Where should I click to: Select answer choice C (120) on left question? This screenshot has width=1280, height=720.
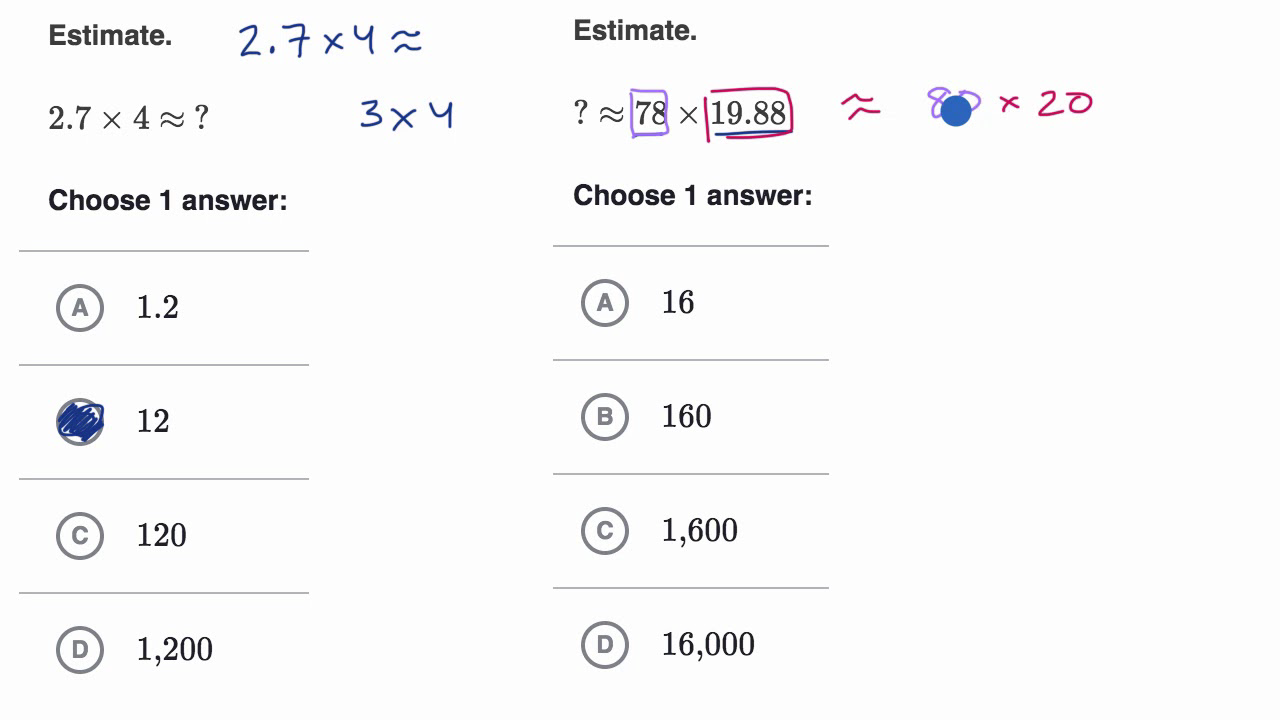[80, 536]
